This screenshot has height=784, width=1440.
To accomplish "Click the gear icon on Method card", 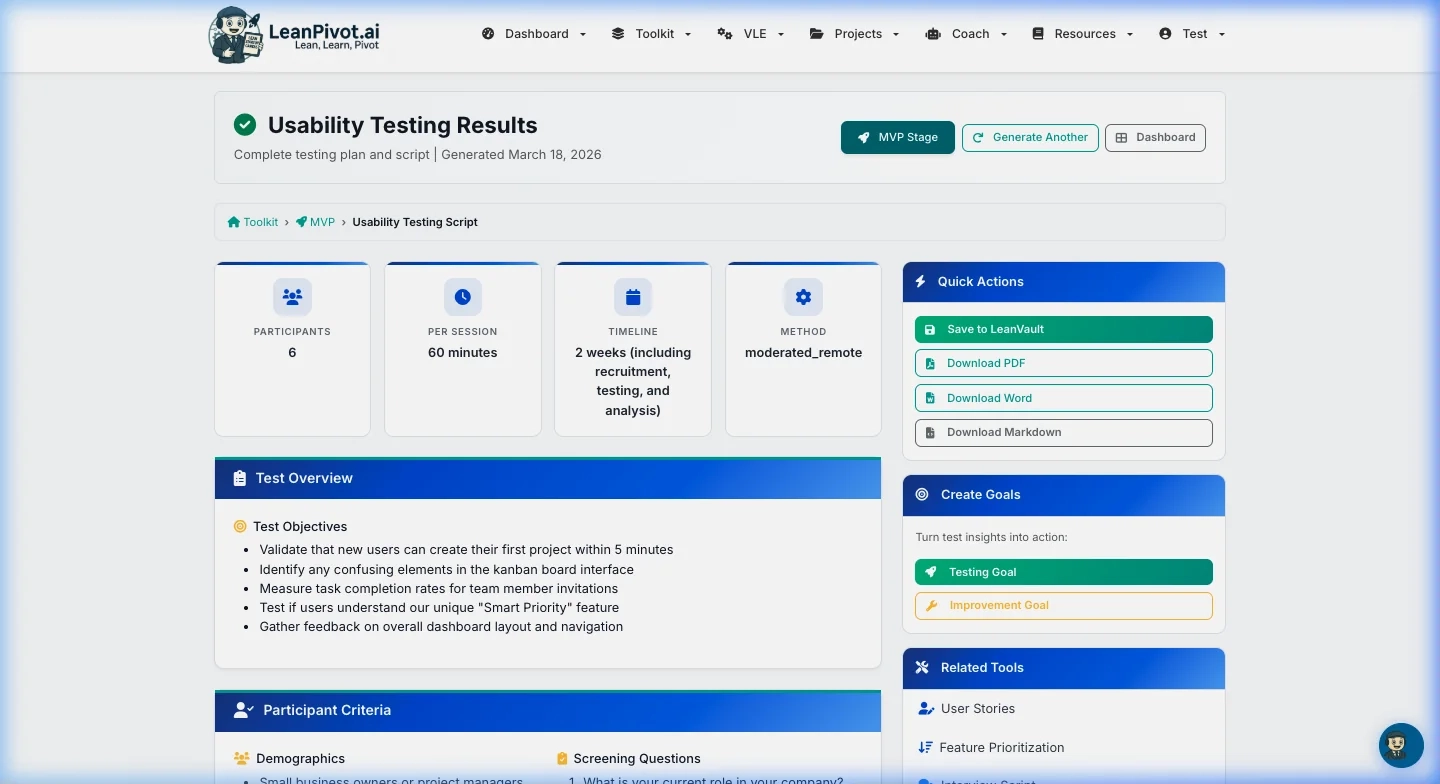I will (803, 296).
